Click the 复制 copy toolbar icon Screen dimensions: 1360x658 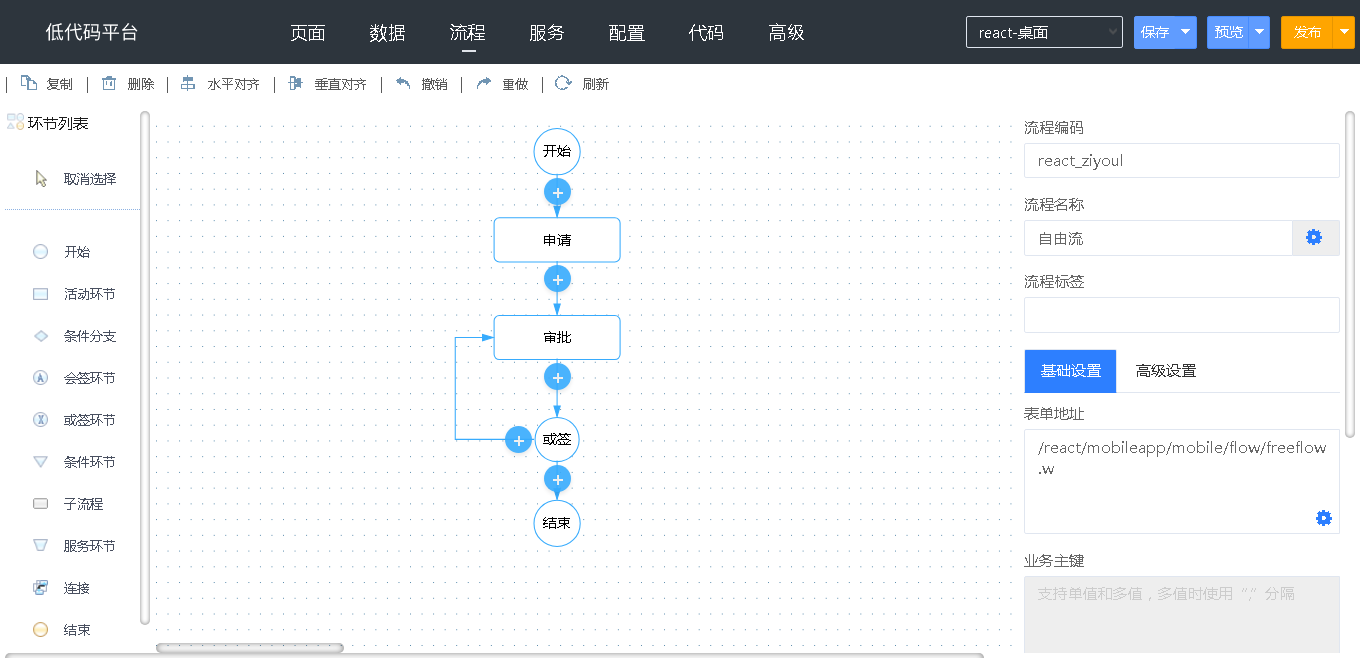(29, 83)
